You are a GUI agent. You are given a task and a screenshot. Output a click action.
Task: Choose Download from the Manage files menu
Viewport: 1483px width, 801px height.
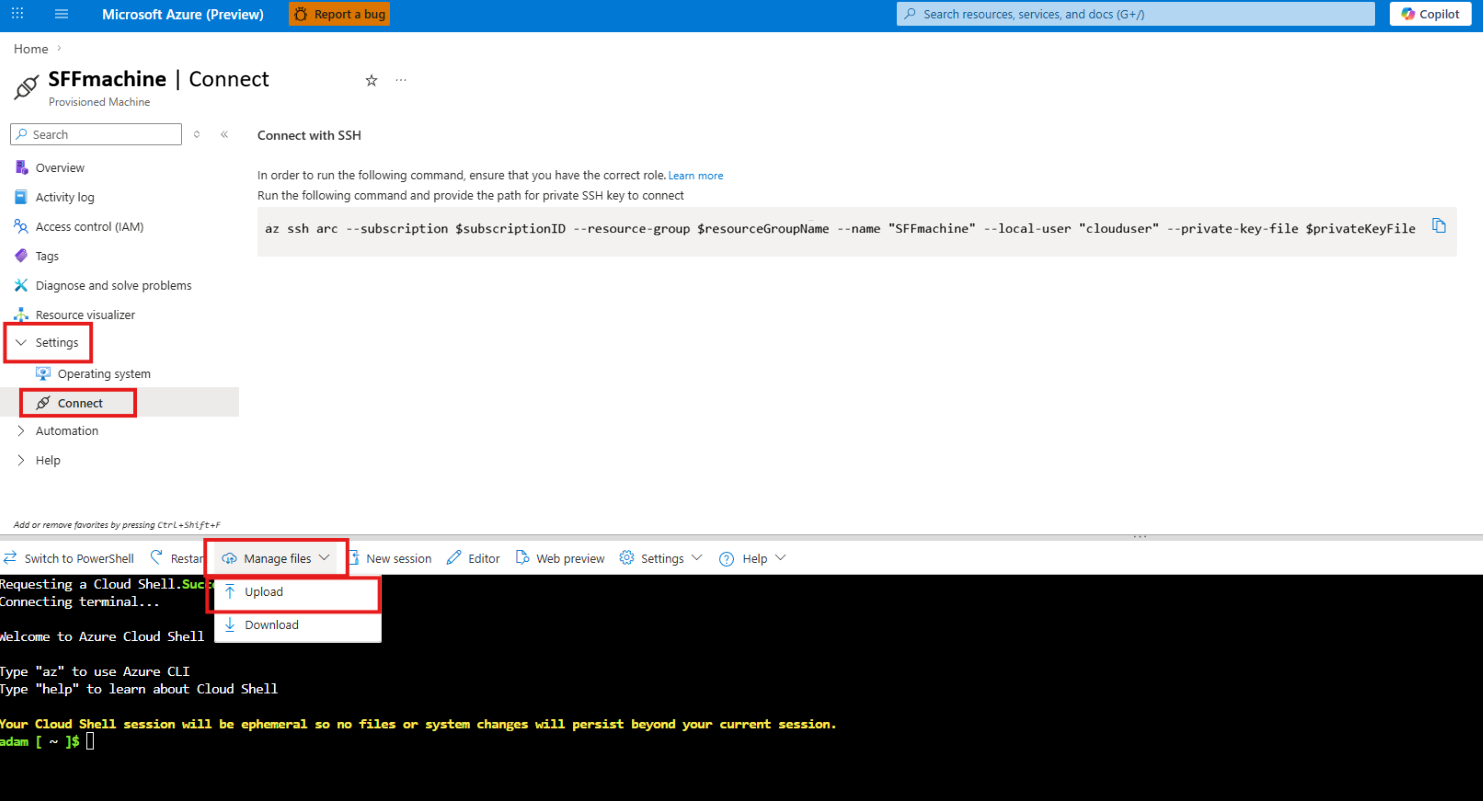(x=297, y=625)
